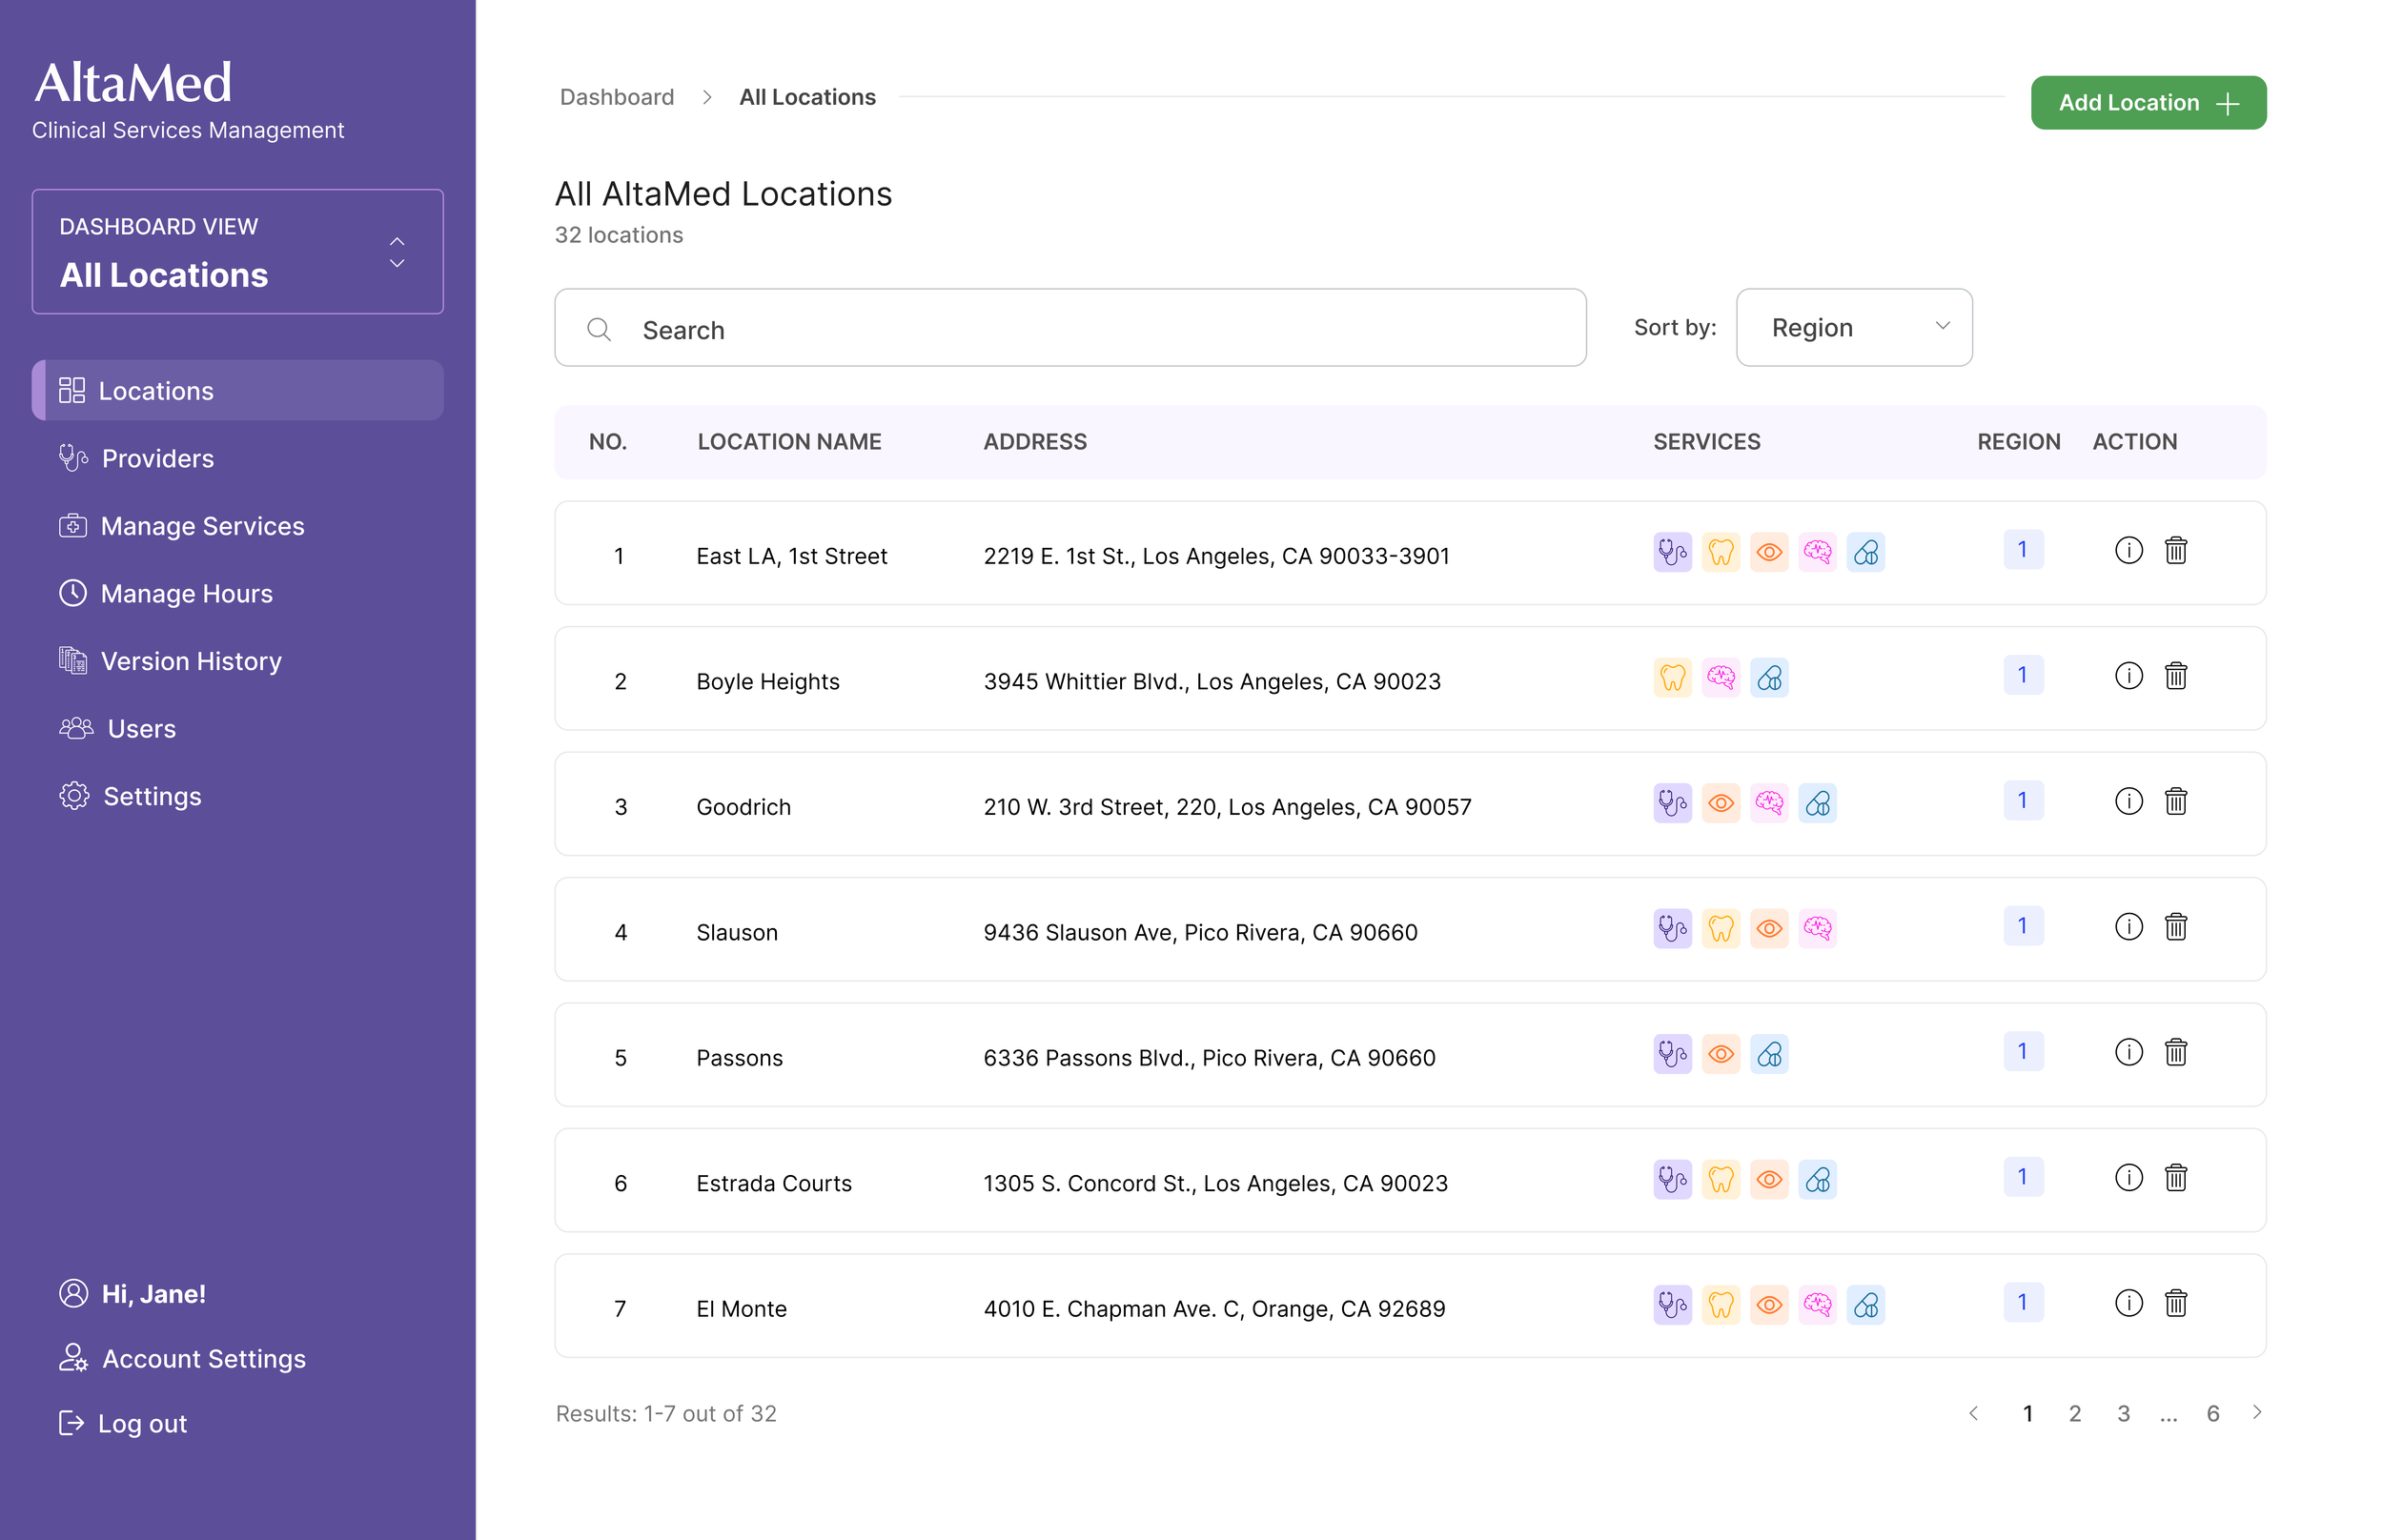The image size is (2383, 1540).
Task: Click pharmacy icon in Goodrich row
Action: tap(1817, 803)
